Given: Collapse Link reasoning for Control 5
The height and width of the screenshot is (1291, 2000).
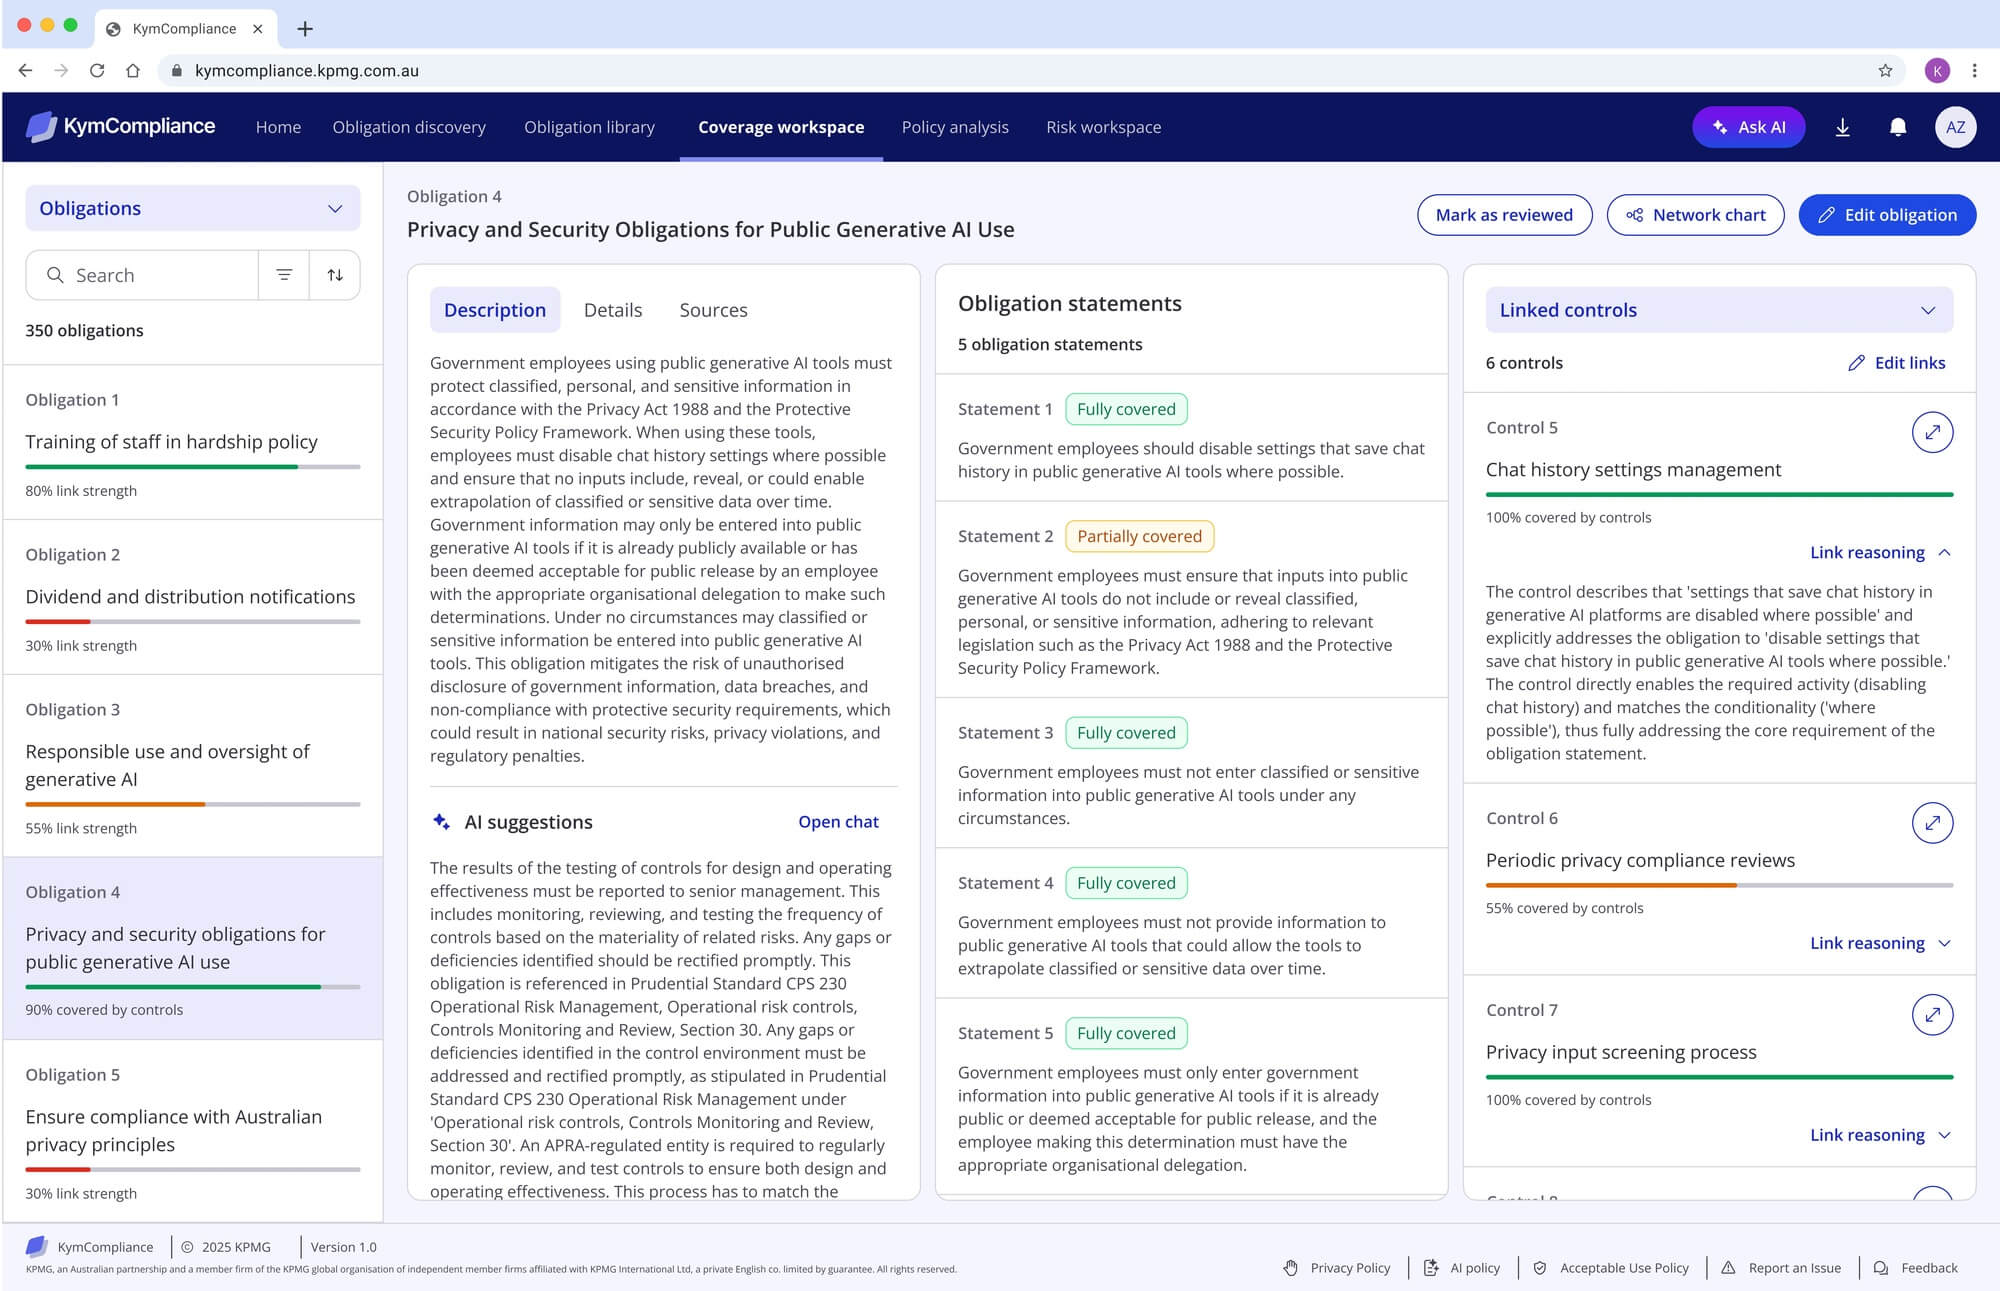Looking at the screenshot, I should click(1880, 552).
